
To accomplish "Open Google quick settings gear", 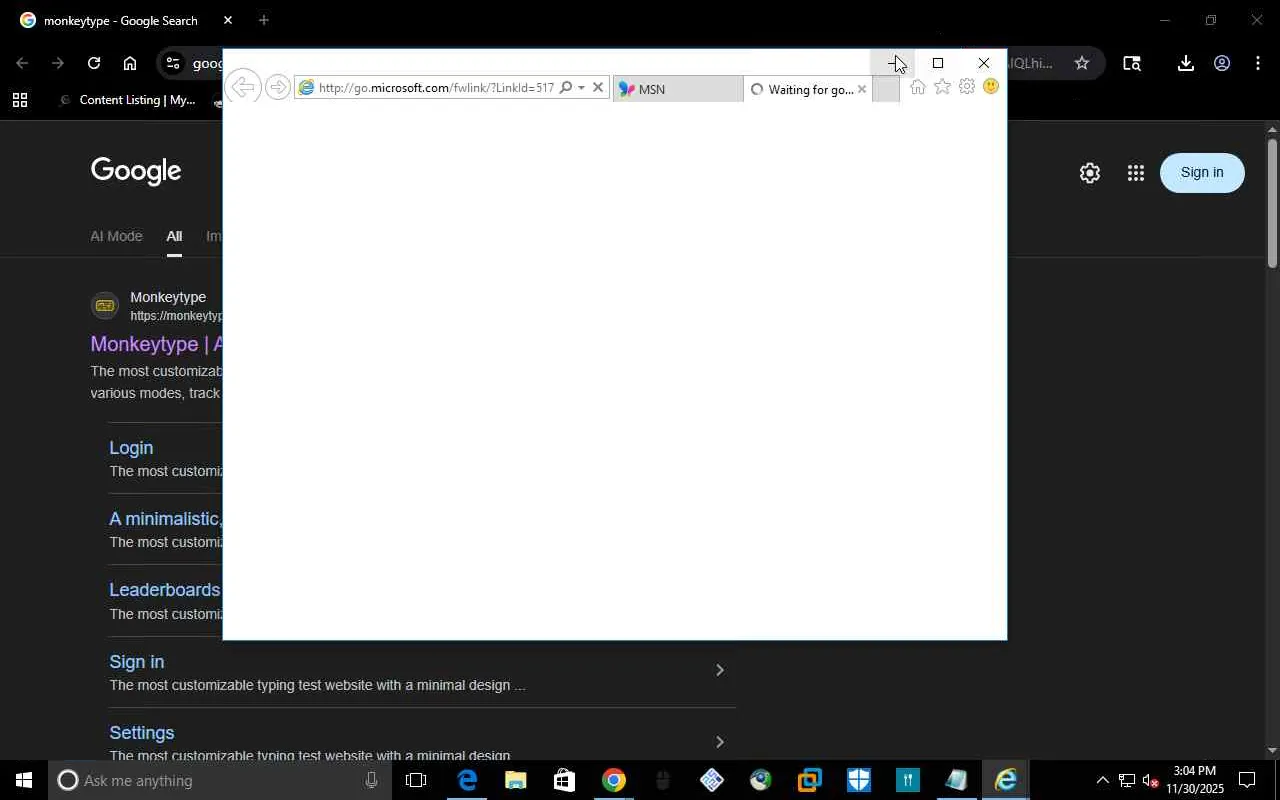I will point(1090,173).
